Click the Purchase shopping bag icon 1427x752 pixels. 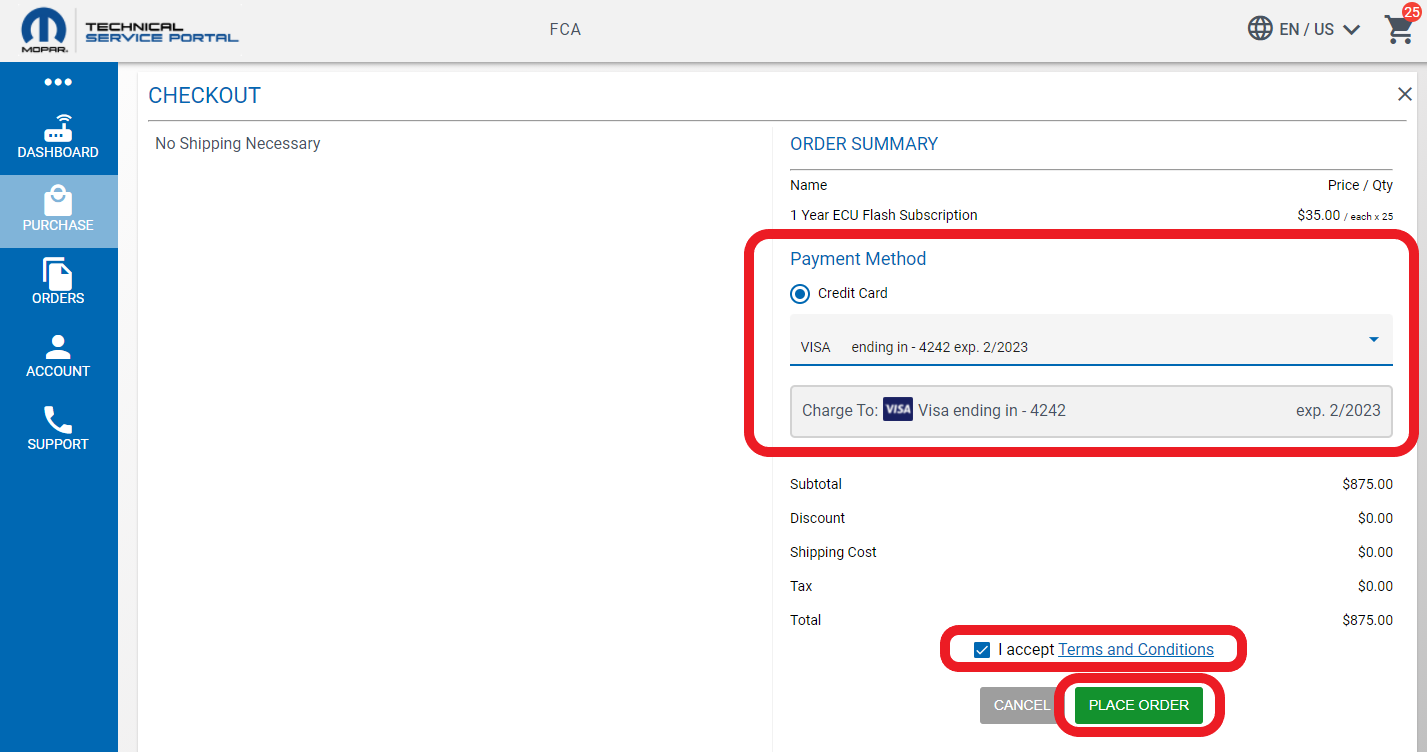pyautogui.click(x=58, y=200)
